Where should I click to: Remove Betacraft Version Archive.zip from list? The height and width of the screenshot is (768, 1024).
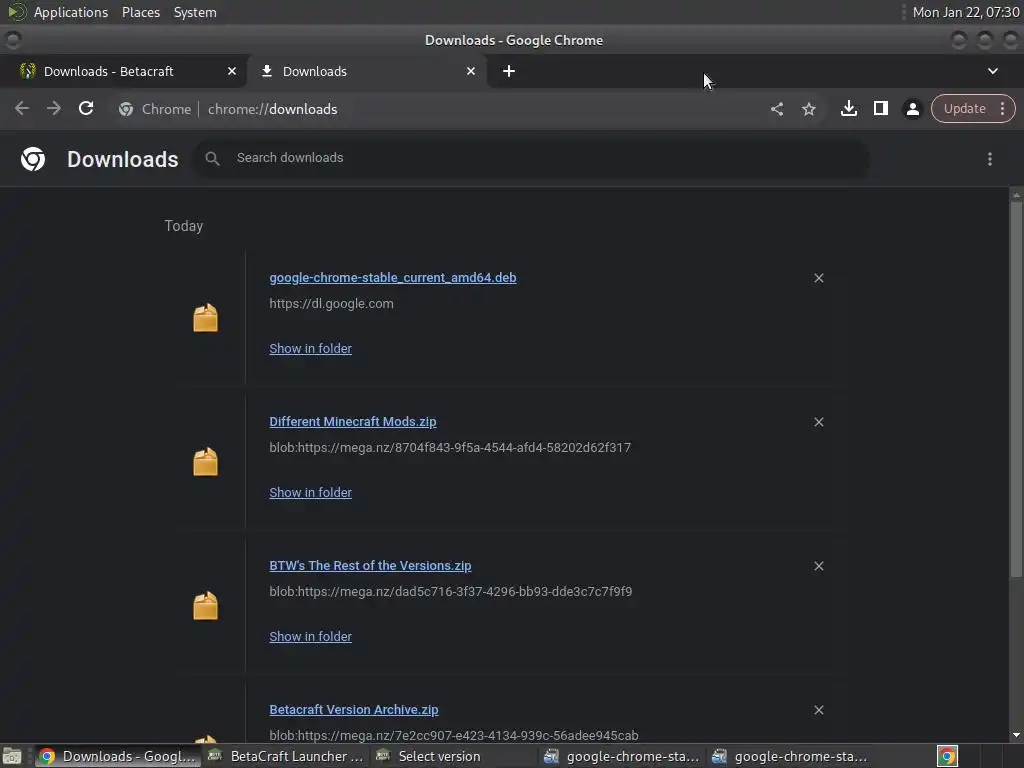pos(818,710)
